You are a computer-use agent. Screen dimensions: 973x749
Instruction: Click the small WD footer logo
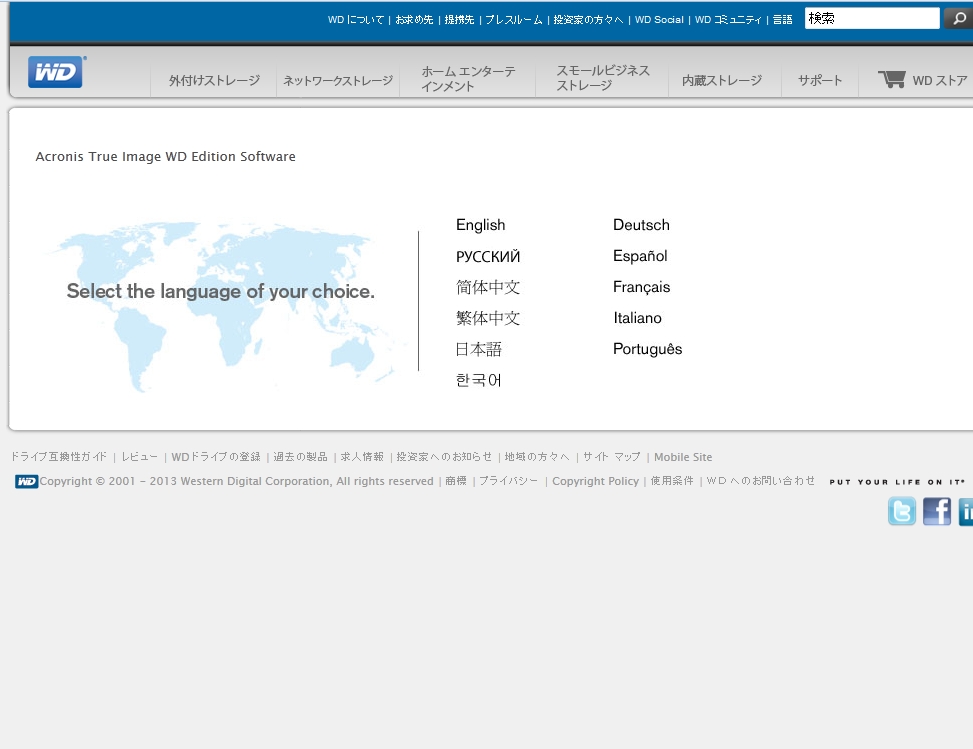pos(26,482)
